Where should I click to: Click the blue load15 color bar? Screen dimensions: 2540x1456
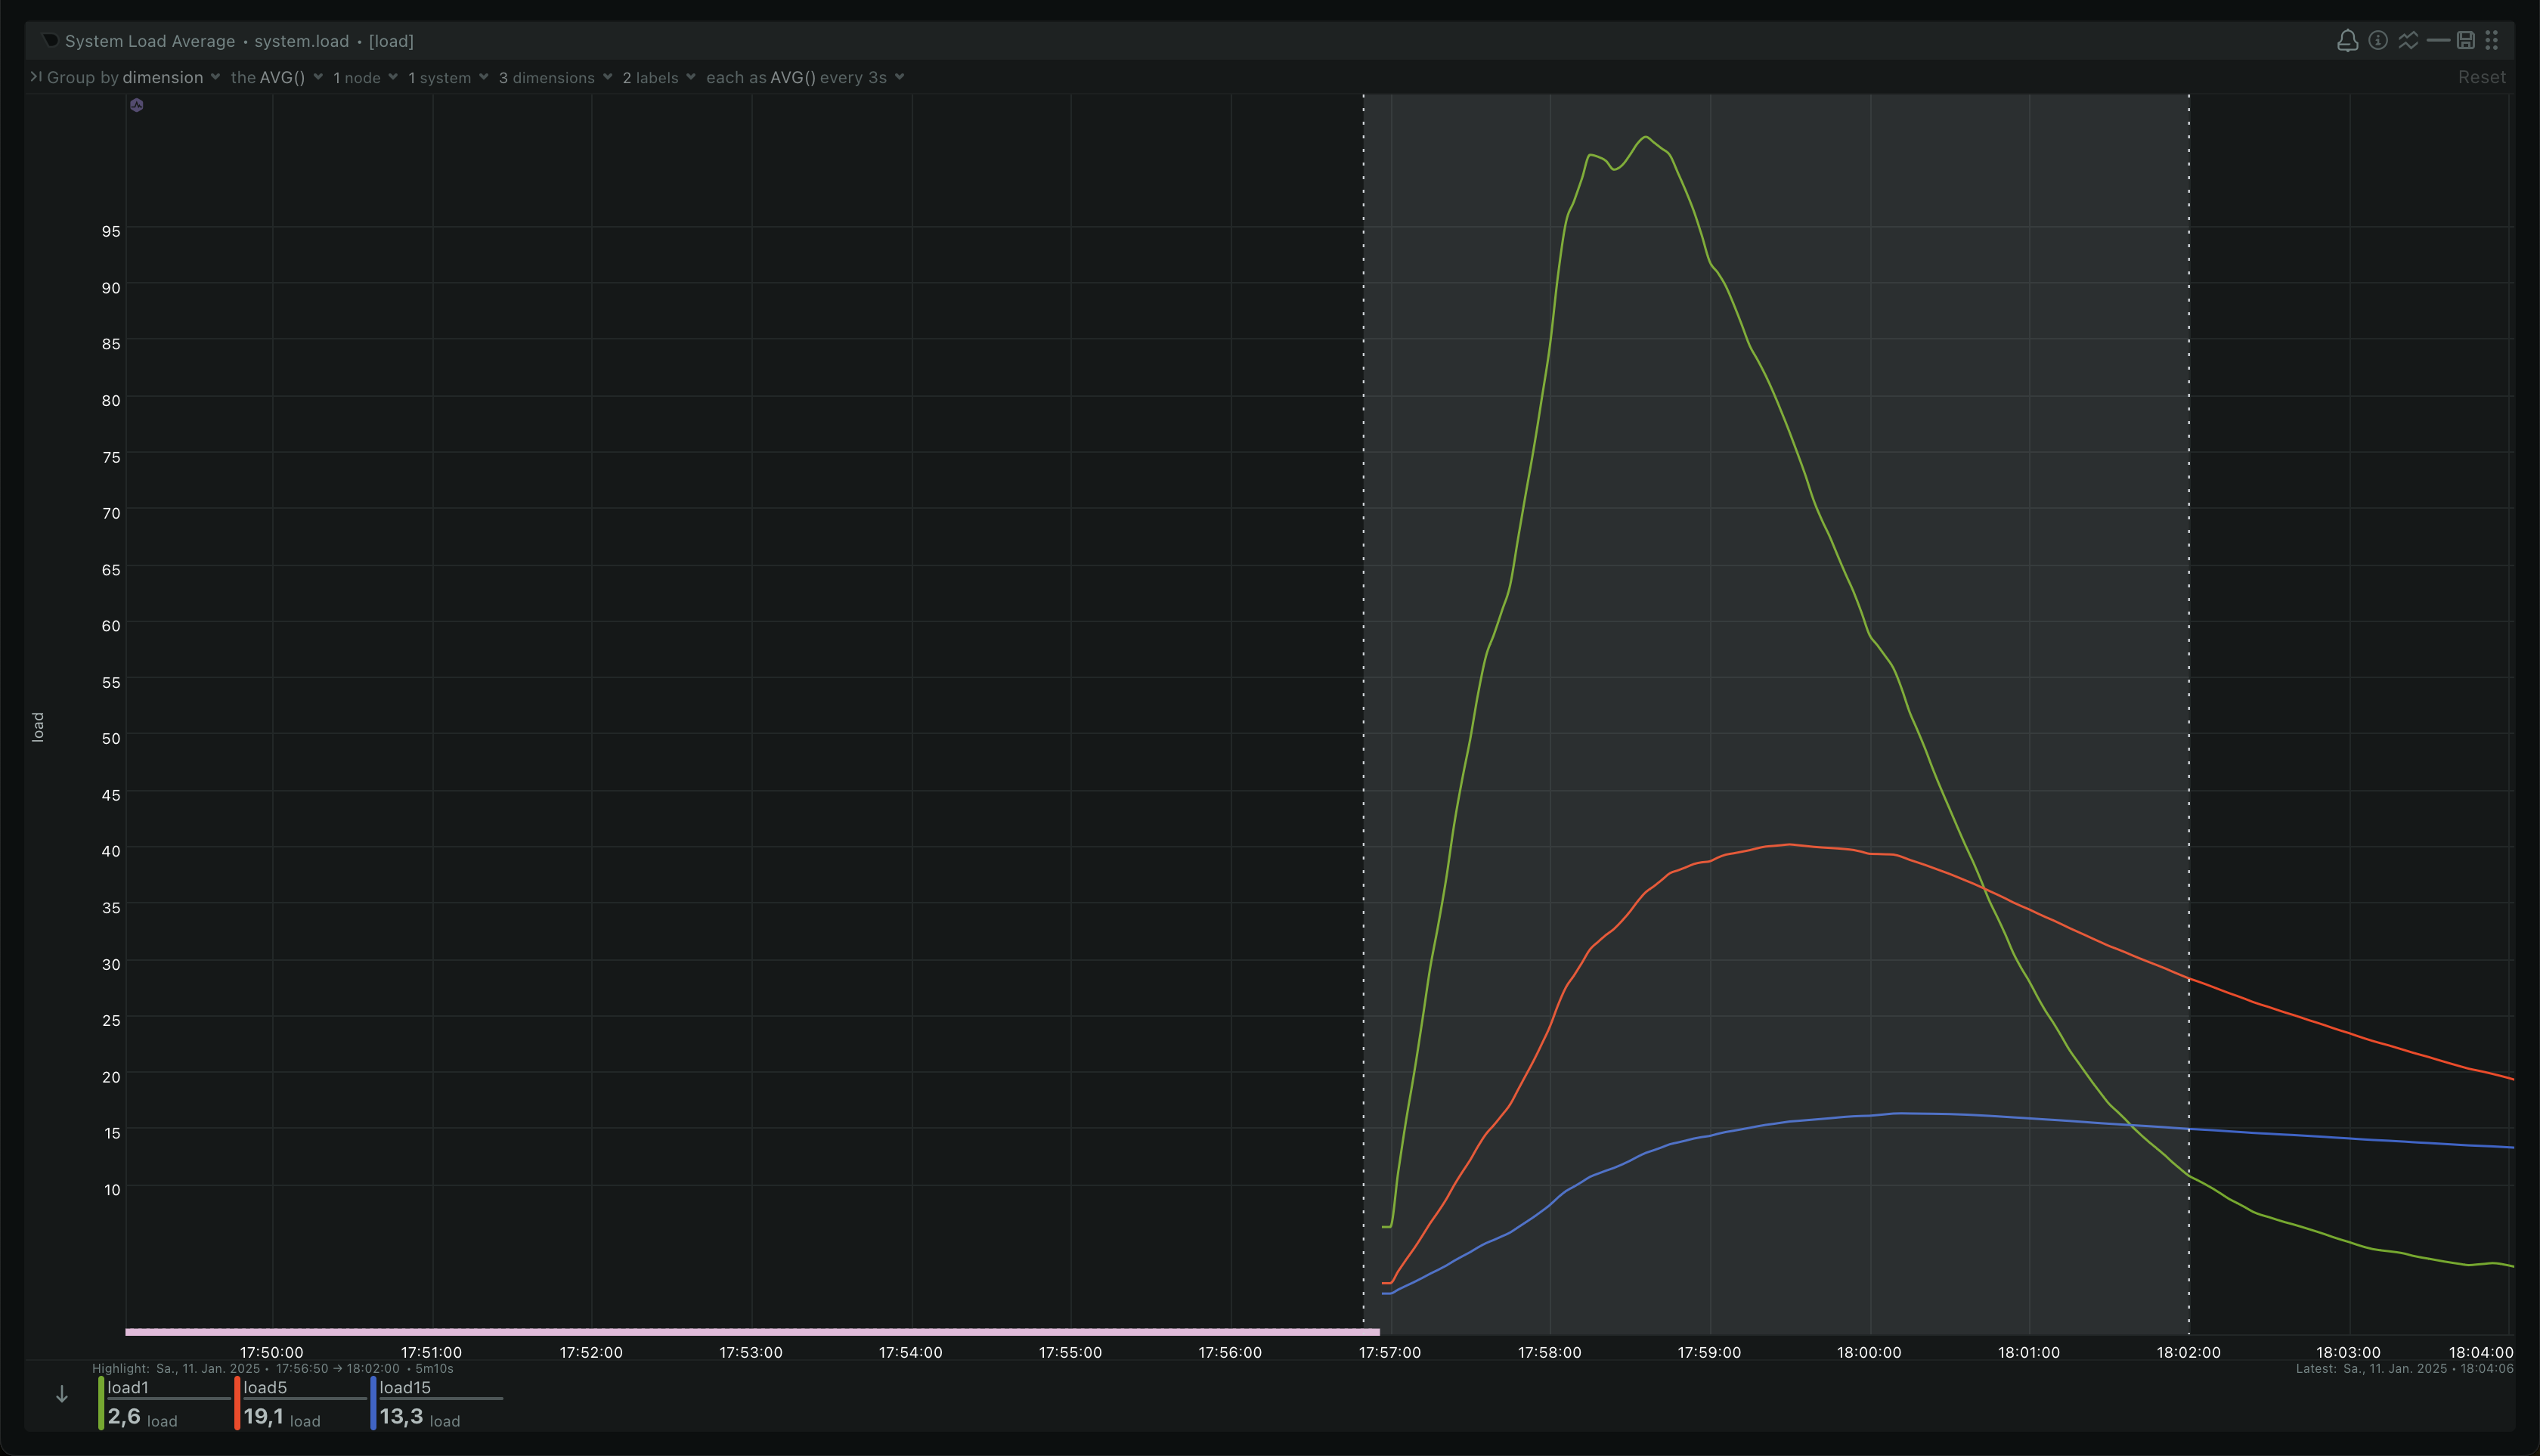click(373, 1403)
